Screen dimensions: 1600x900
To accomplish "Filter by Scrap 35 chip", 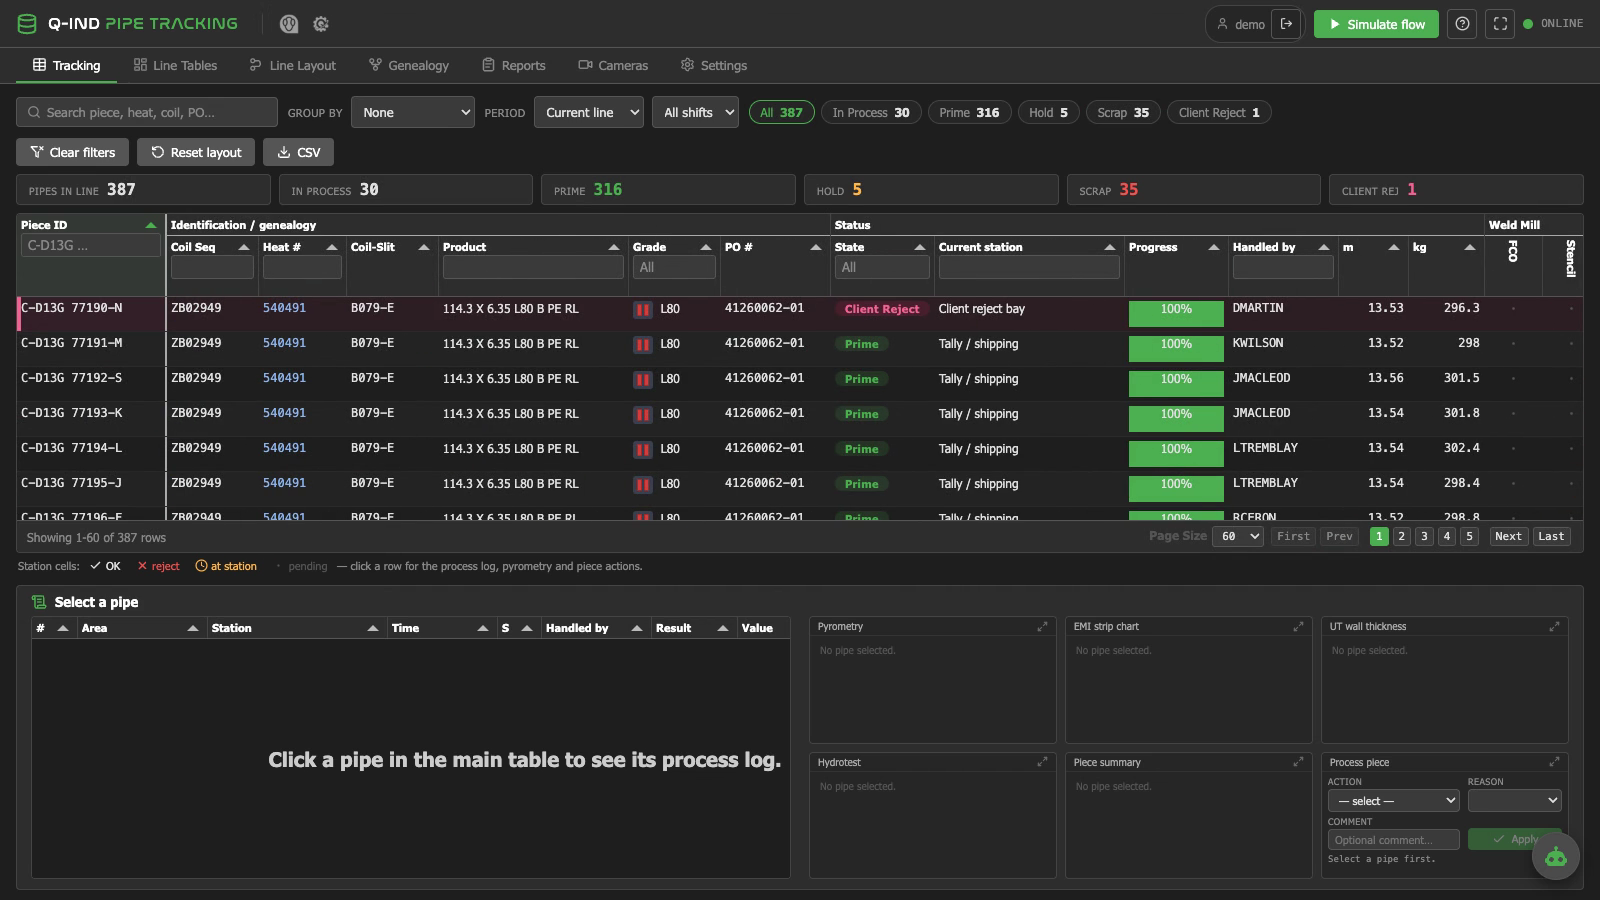I will (1123, 113).
